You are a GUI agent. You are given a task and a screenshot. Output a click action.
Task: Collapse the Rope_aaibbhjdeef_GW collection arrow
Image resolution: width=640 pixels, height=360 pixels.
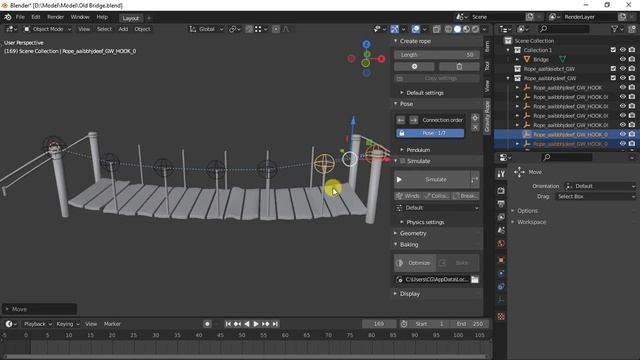point(508,78)
